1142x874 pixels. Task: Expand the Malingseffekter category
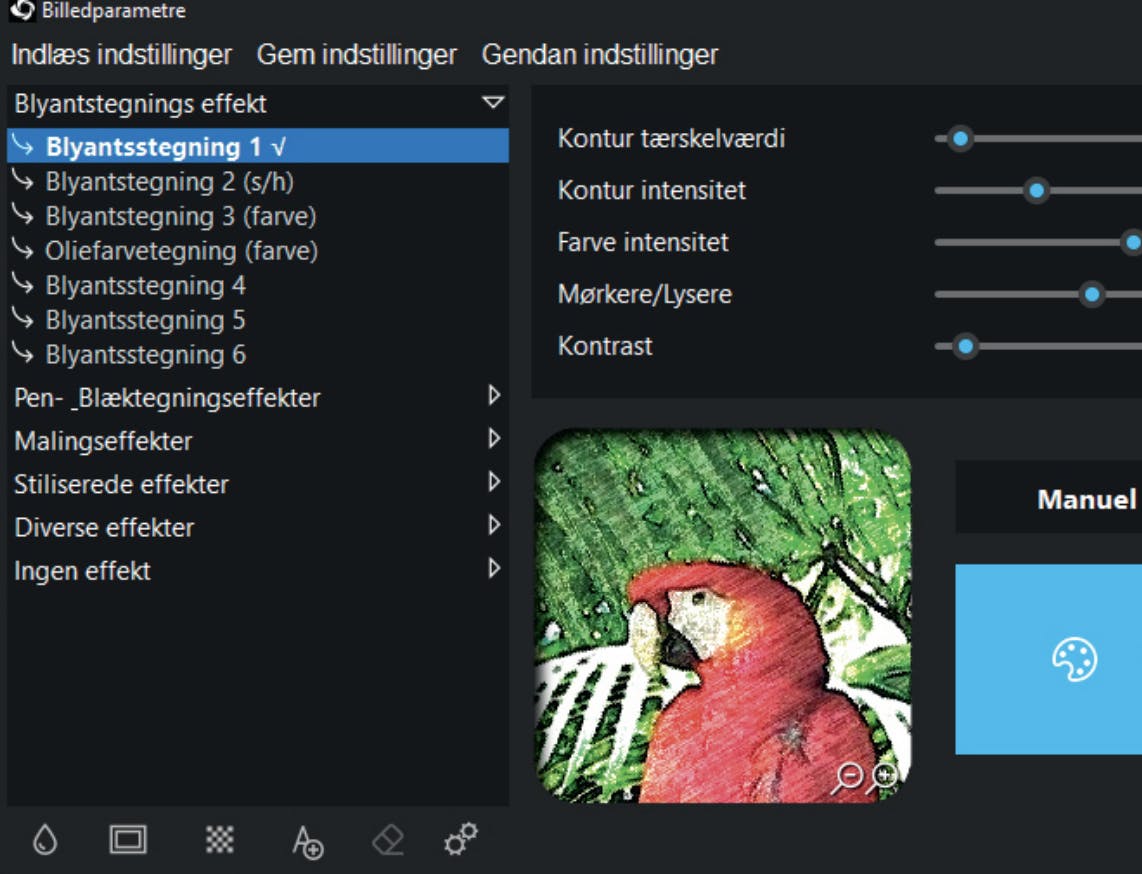[494, 439]
